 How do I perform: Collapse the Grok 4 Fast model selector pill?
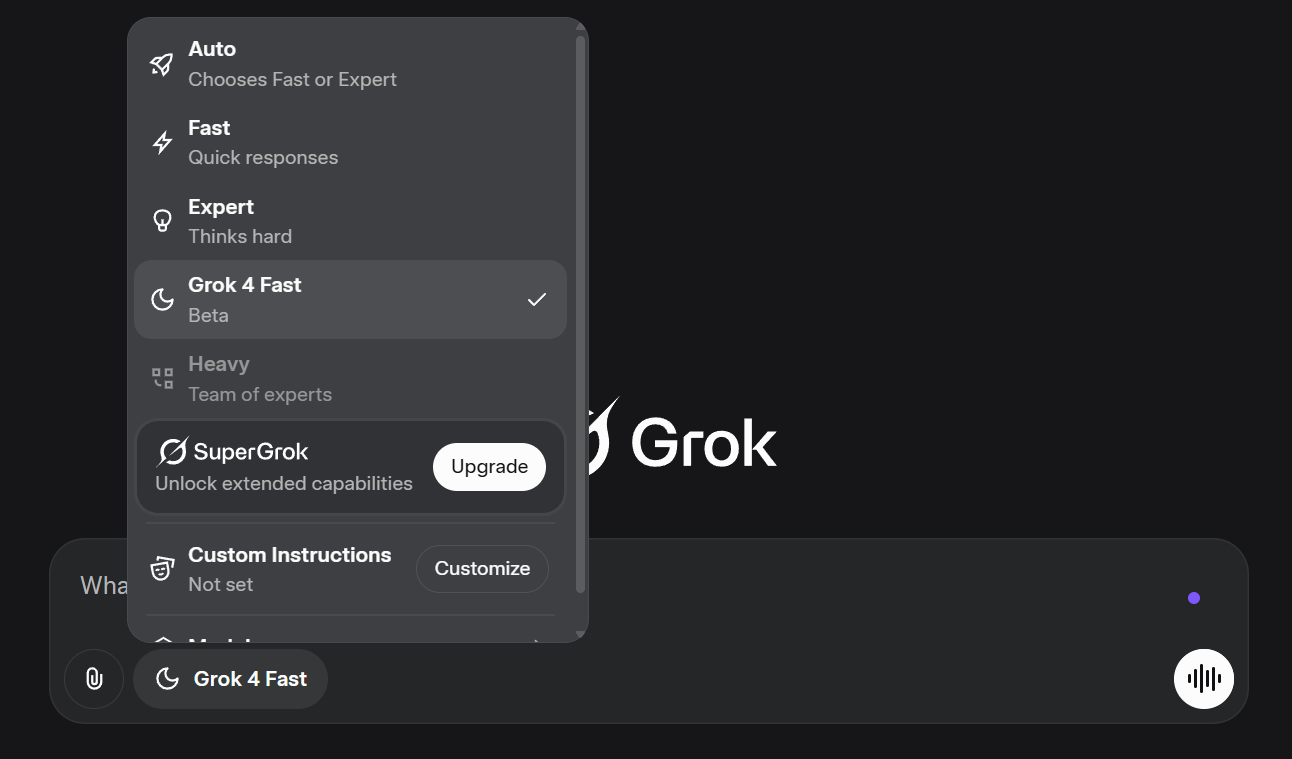(x=230, y=679)
